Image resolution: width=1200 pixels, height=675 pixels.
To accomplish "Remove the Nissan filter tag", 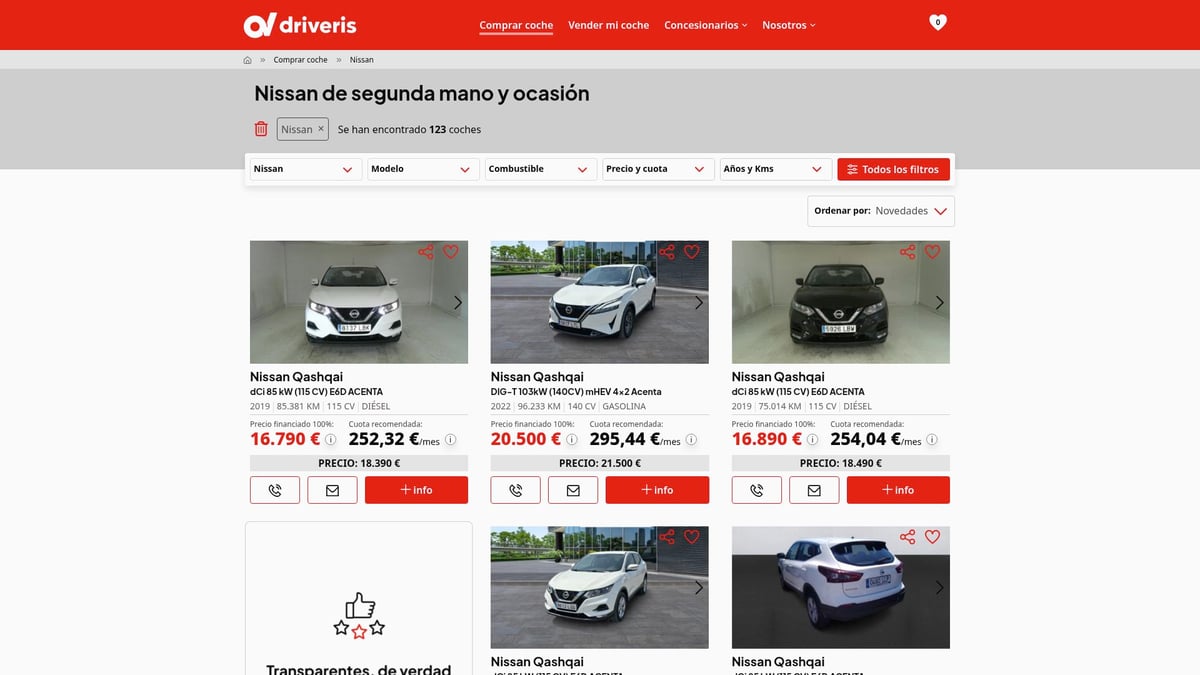I will pos(321,128).
